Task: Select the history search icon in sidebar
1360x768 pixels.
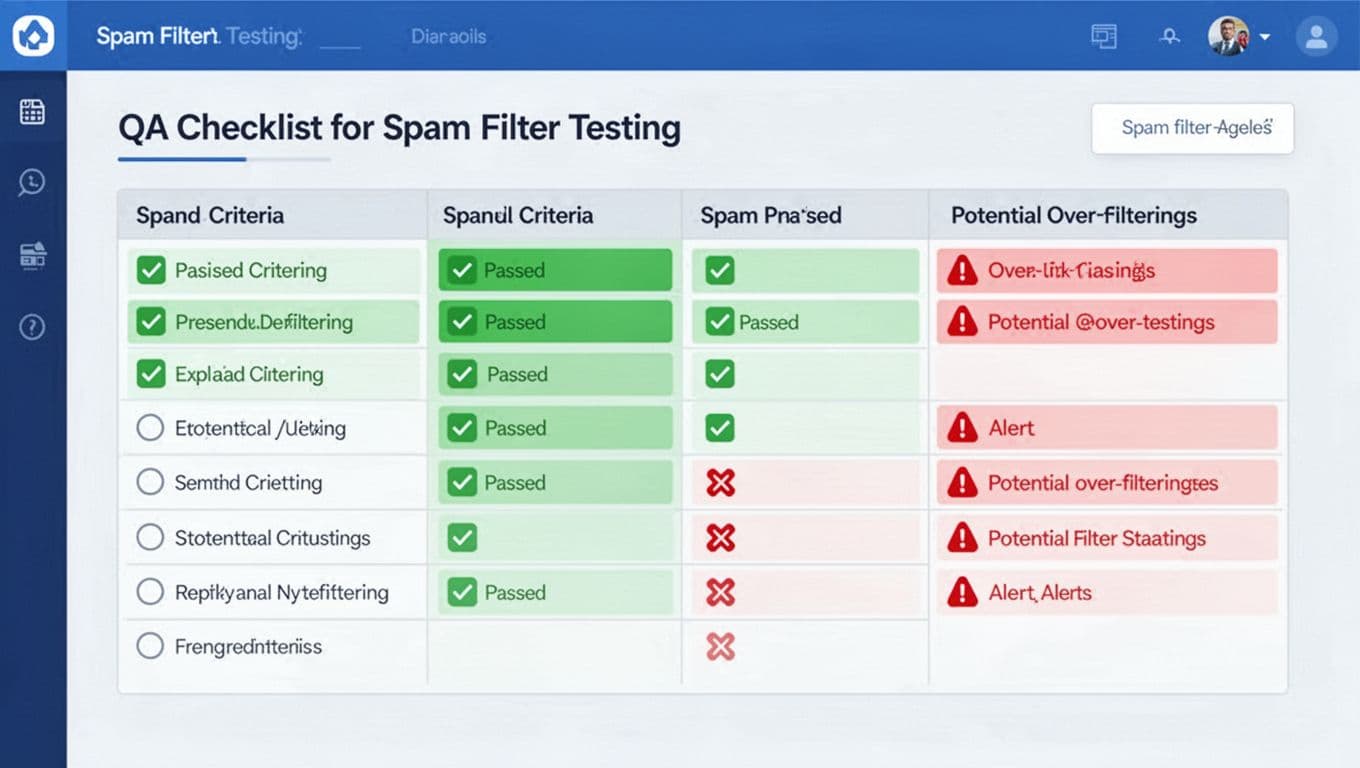Action: [x=33, y=182]
